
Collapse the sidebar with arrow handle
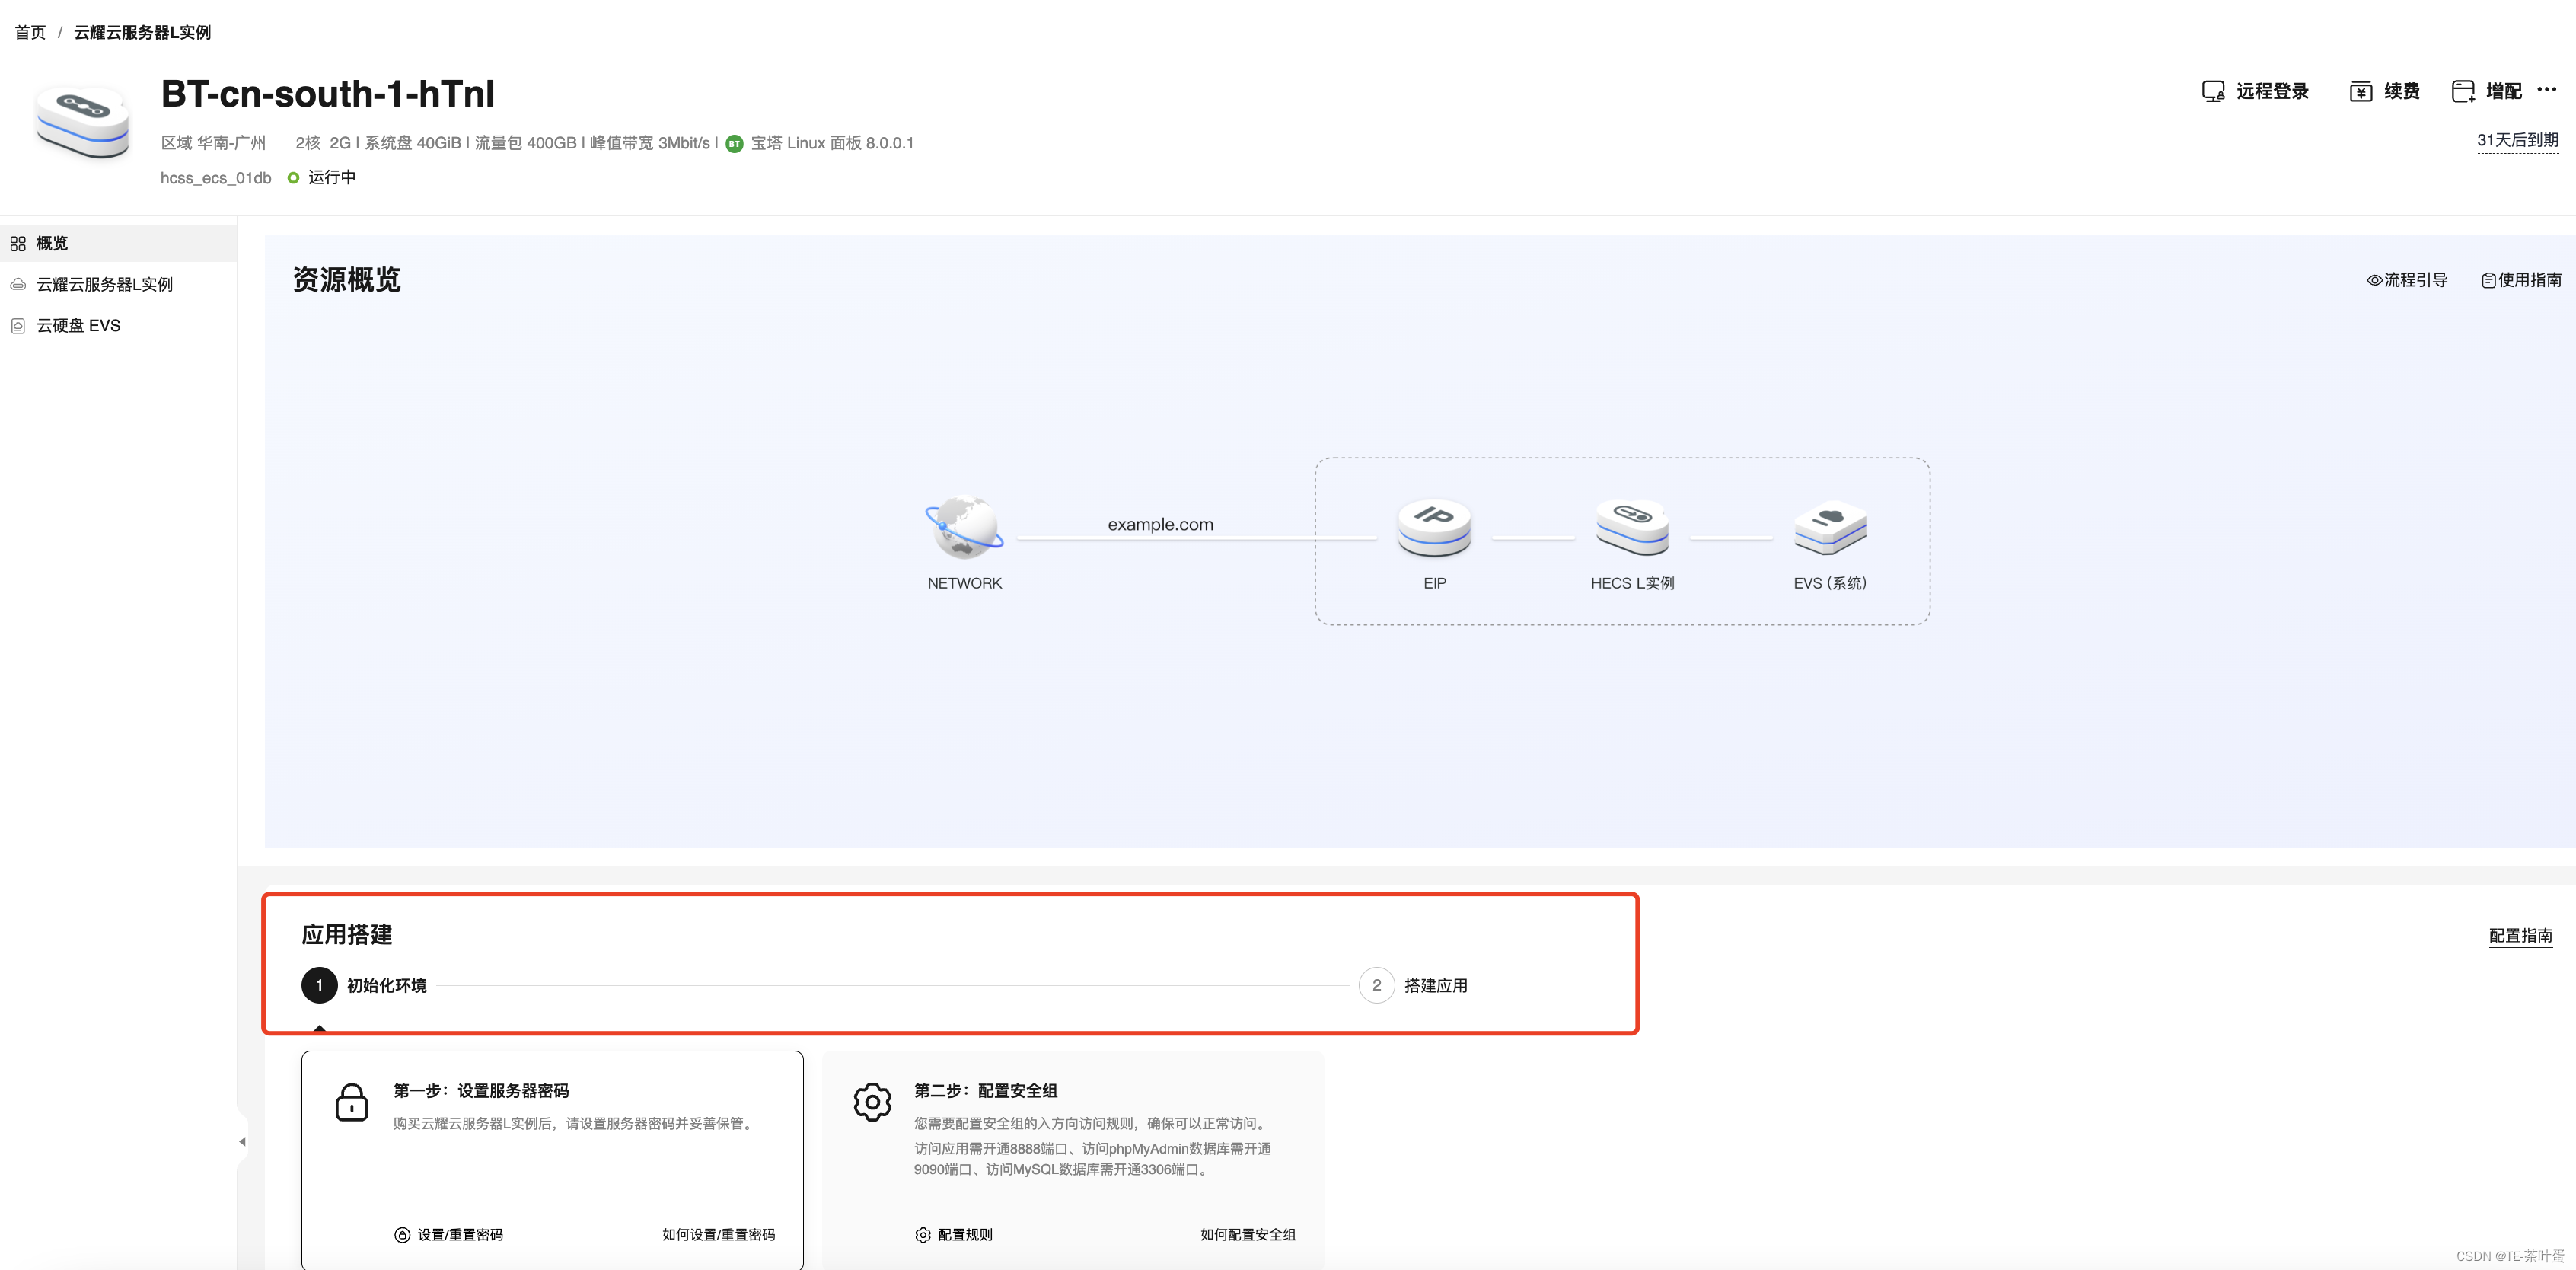click(242, 1141)
